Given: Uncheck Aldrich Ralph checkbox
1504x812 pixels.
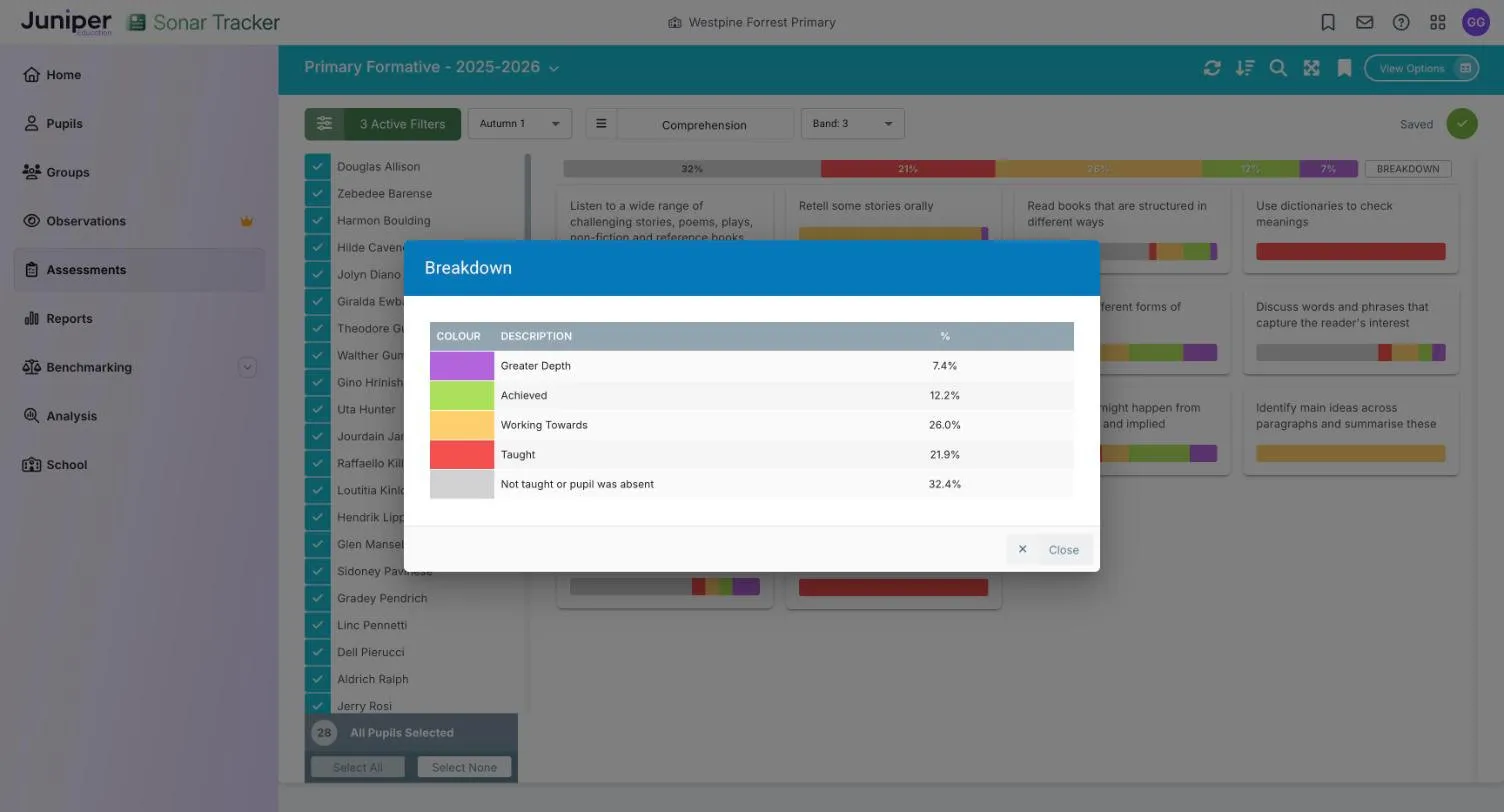Looking at the screenshot, I should (x=317, y=680).
